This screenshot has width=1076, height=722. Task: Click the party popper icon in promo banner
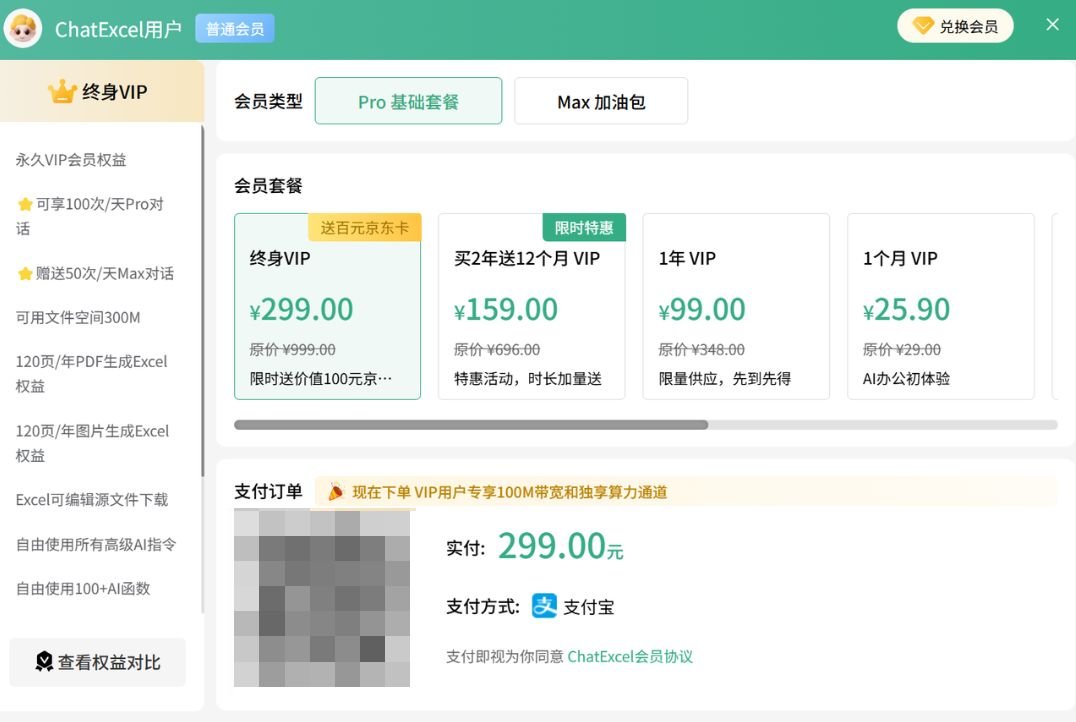click(336, 491)
